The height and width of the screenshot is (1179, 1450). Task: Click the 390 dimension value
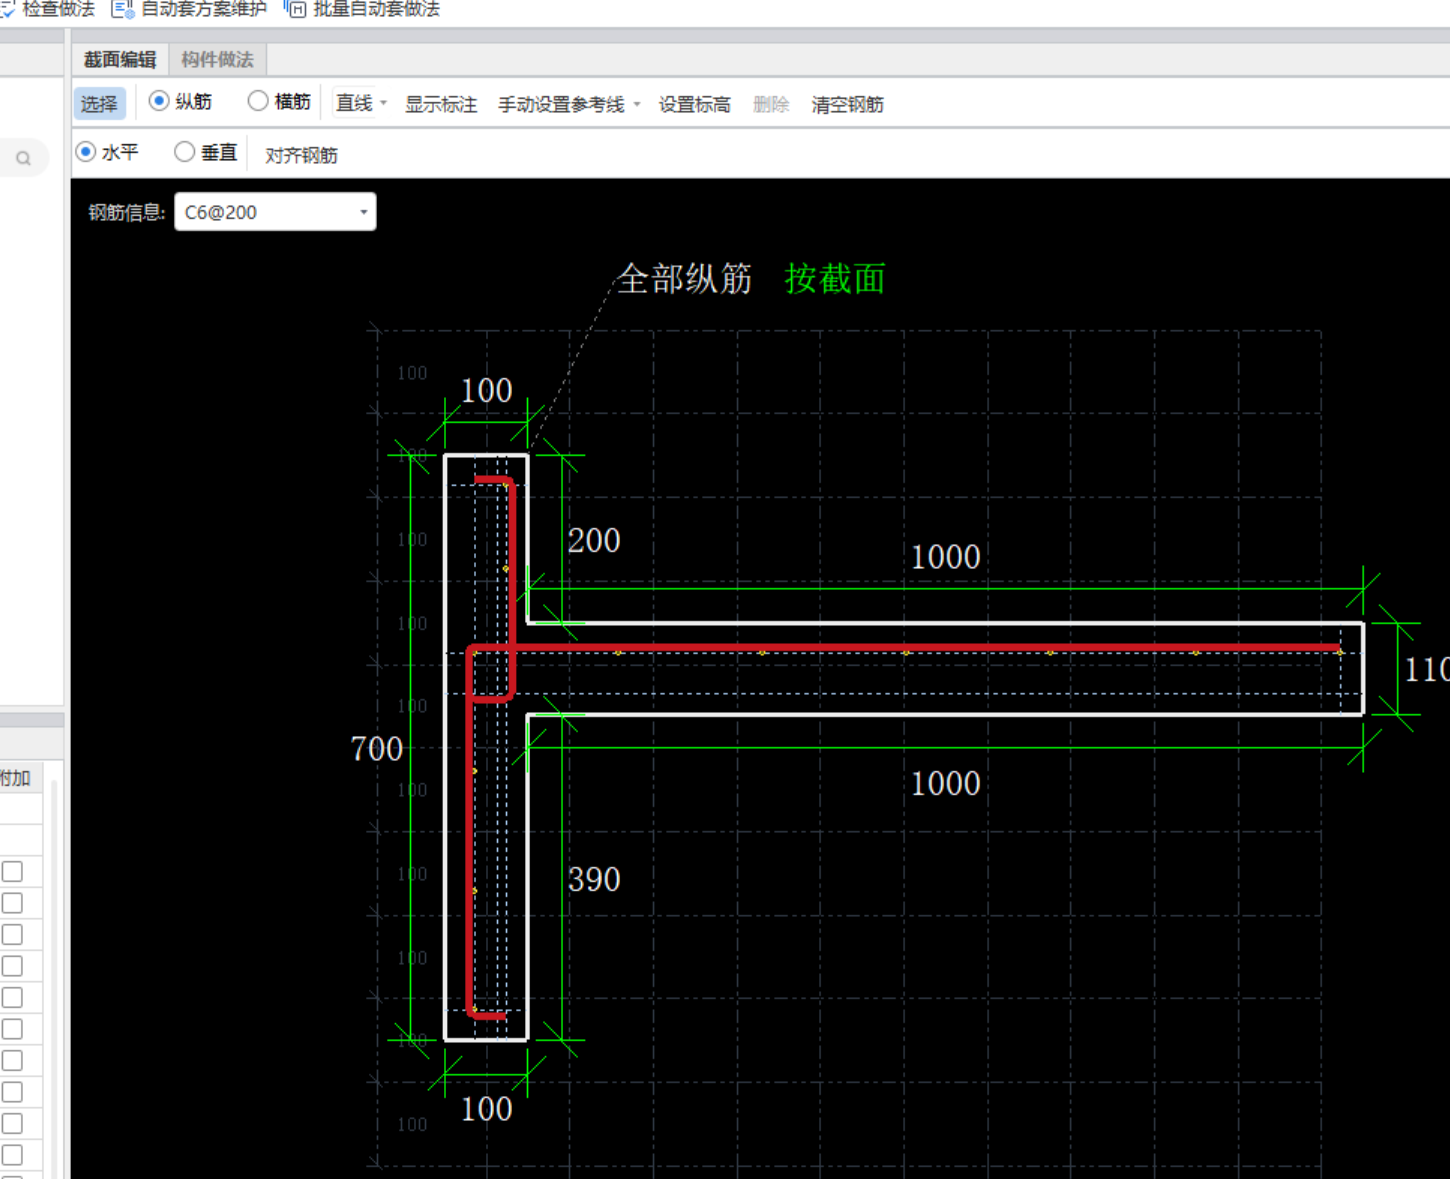coord(594,880)
